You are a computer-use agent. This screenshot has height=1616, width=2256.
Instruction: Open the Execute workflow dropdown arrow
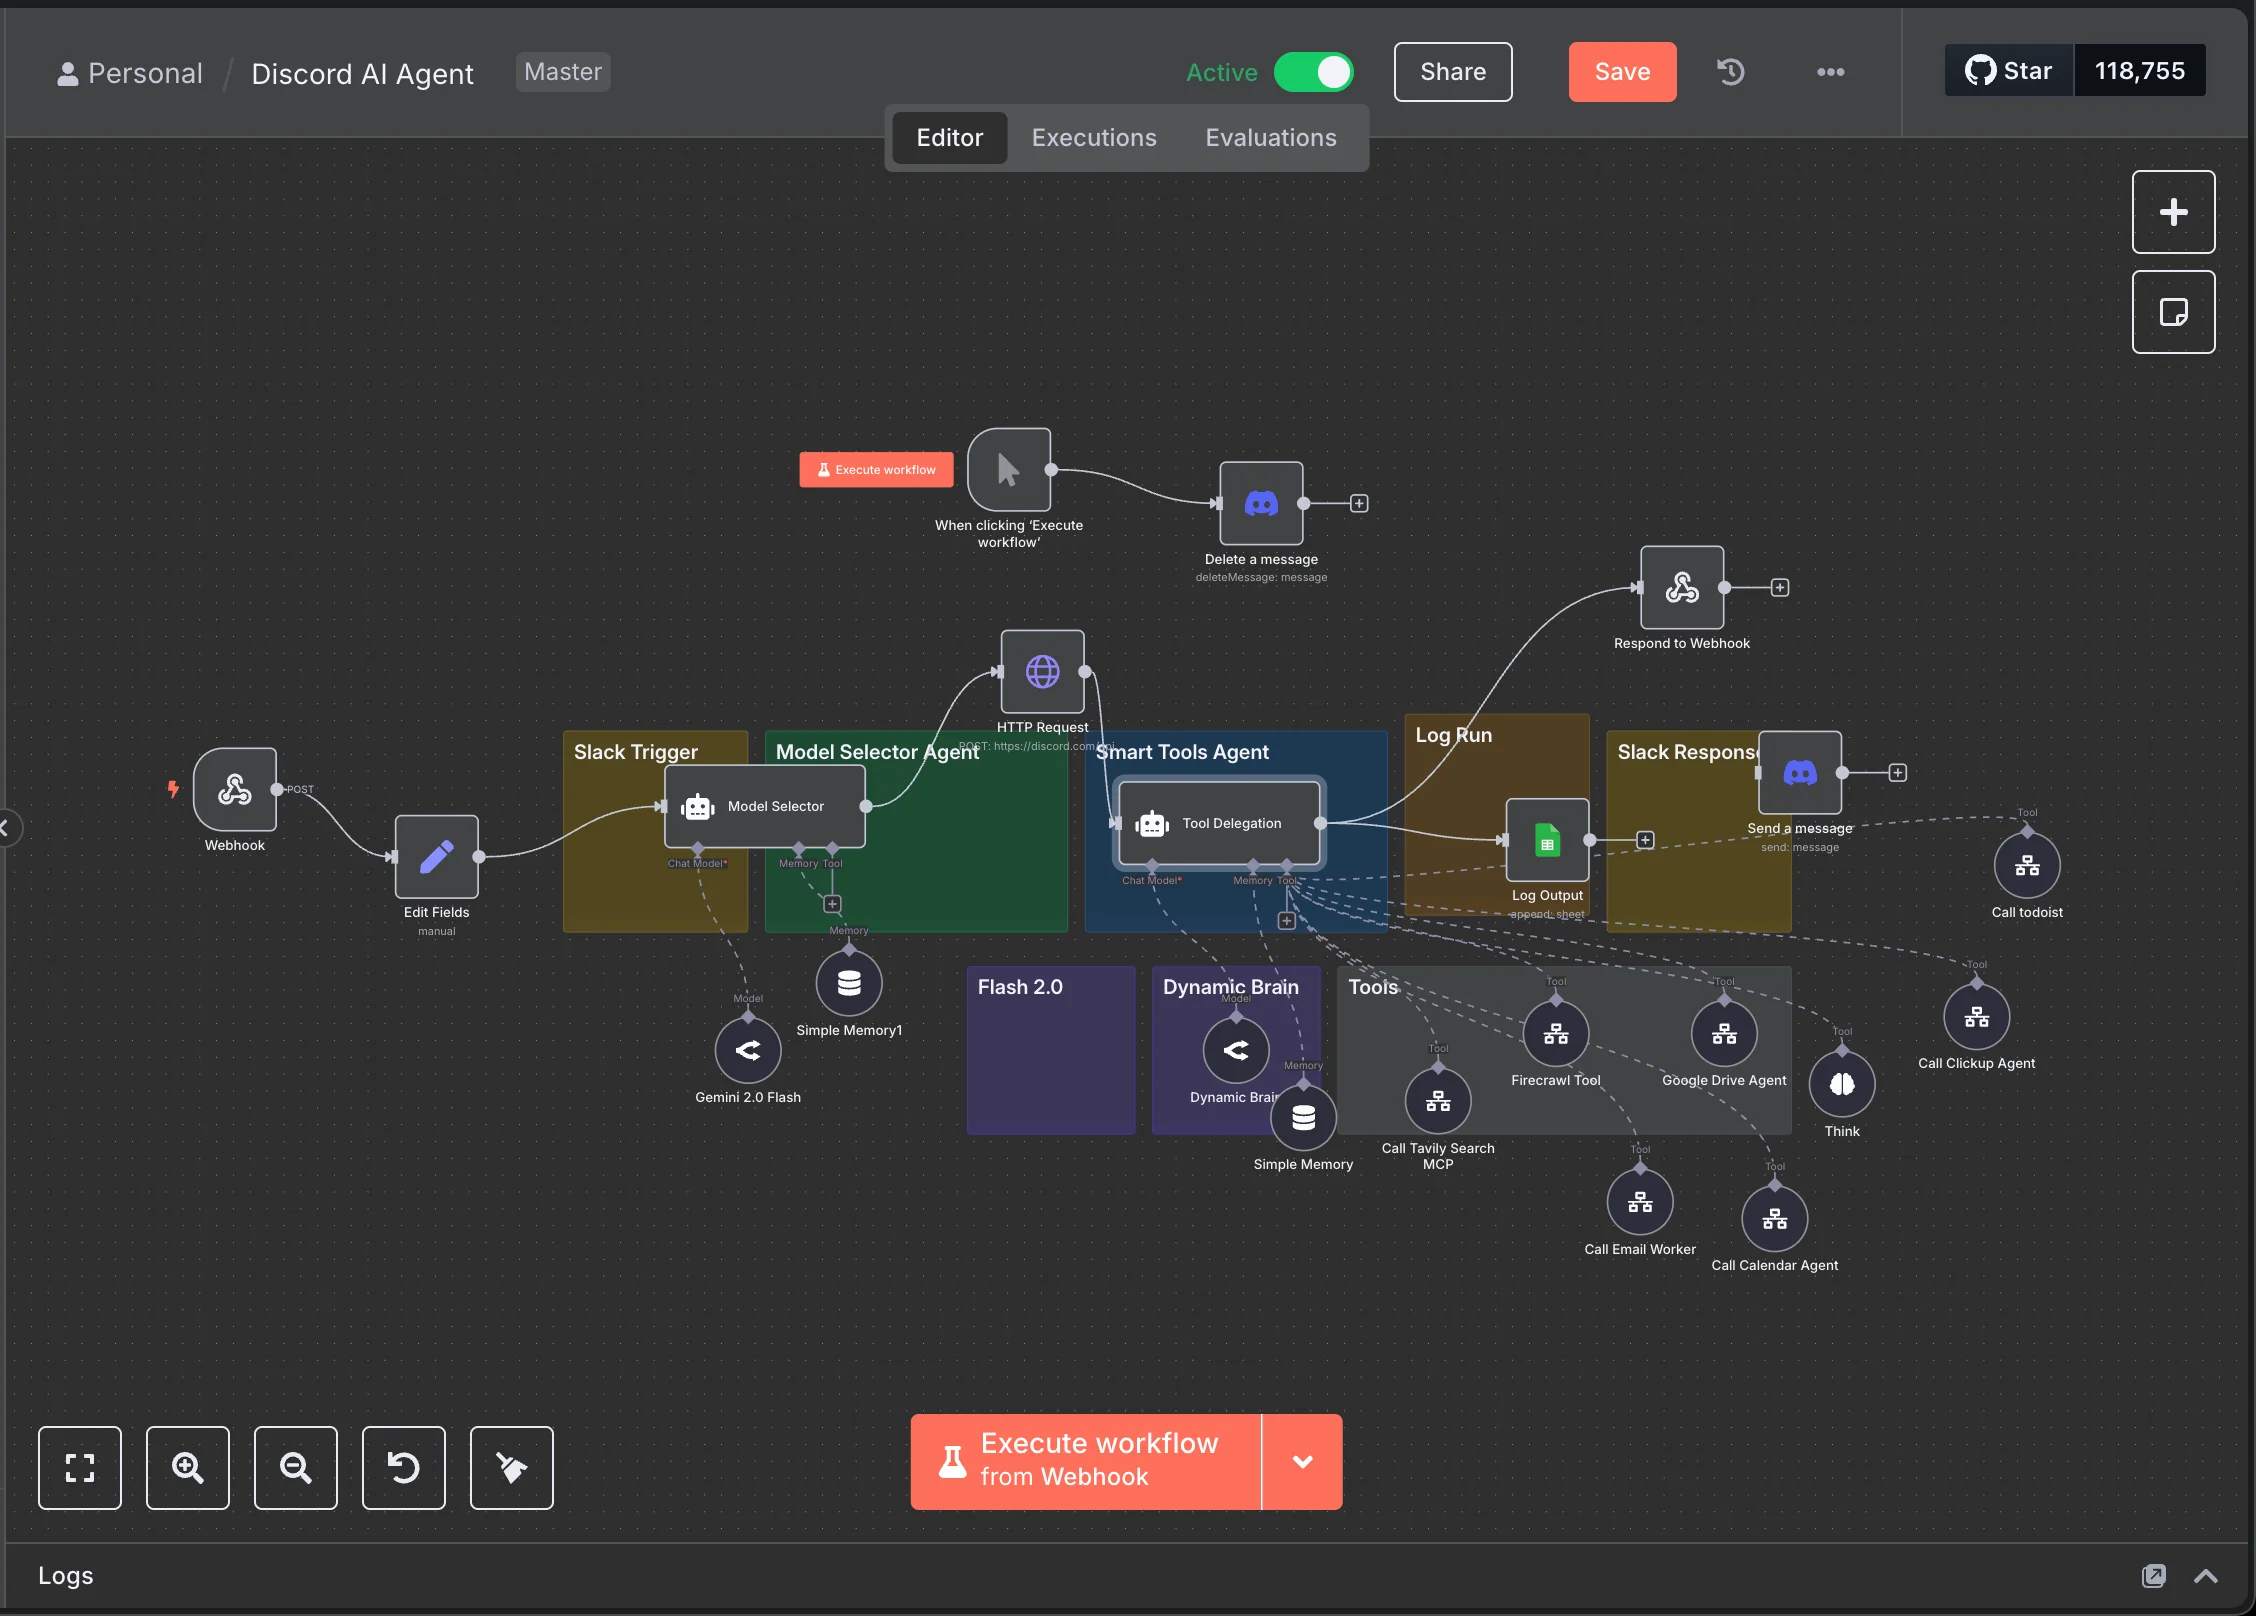tap(1303, 1462)
